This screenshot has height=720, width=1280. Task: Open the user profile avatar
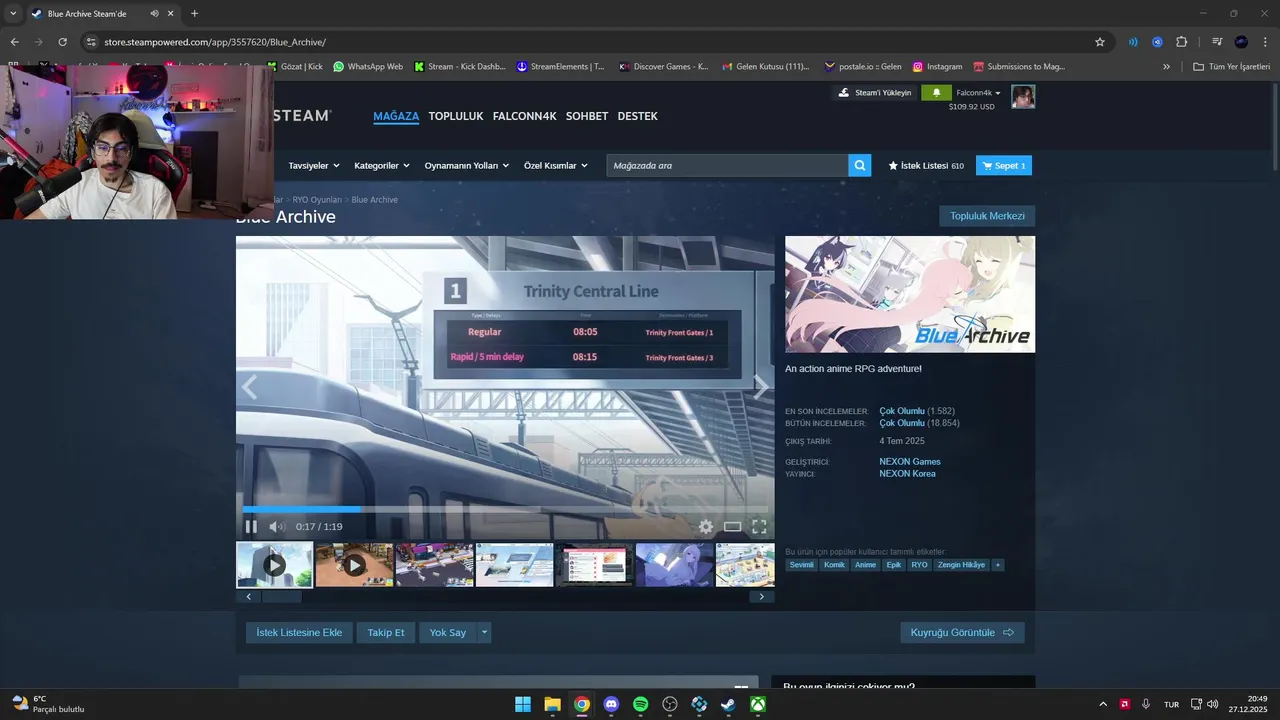click(1023, 96)
